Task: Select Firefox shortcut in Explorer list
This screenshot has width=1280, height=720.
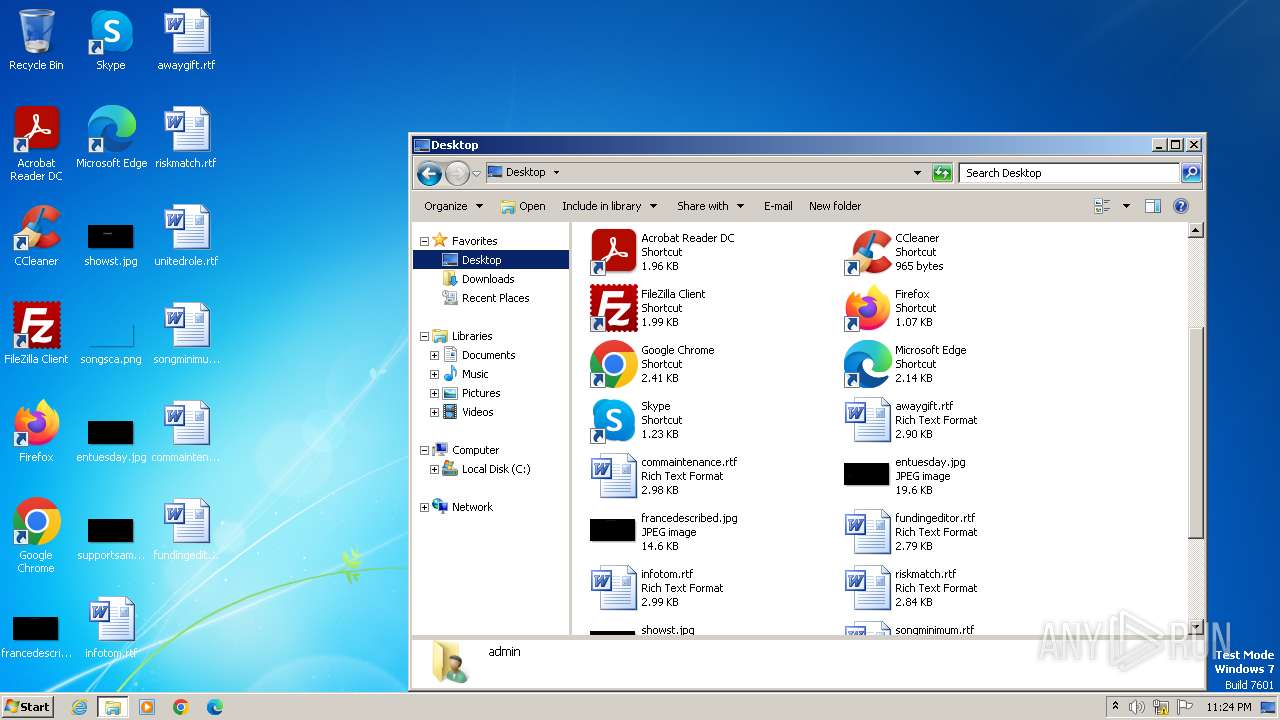Action: pos(889,308)
